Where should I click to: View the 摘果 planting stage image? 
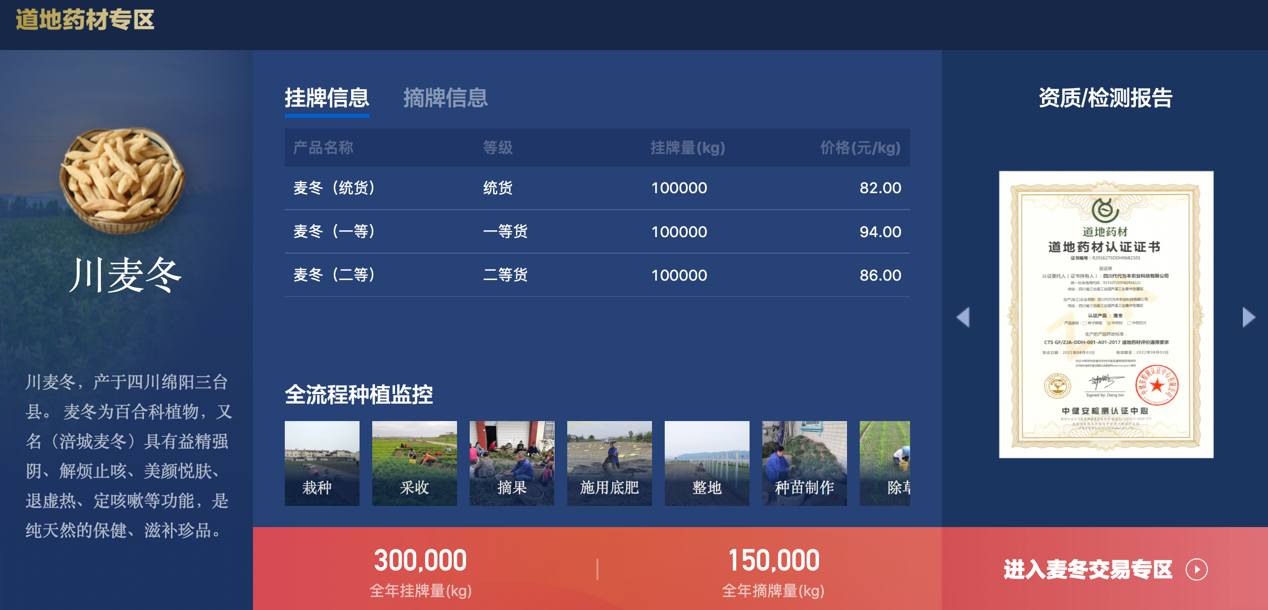(x=511, y=463)
